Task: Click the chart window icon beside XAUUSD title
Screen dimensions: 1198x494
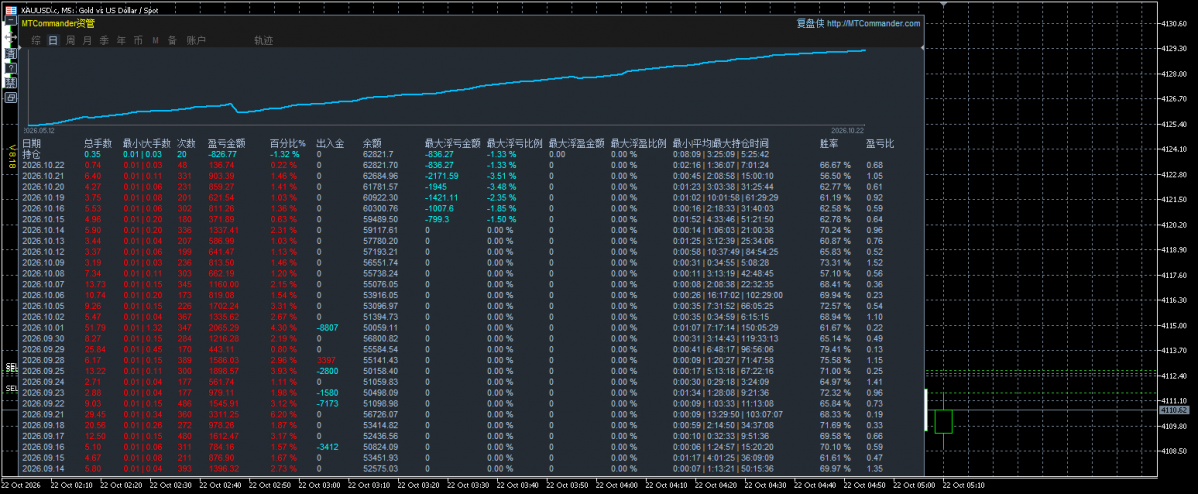Action: click(11, 10)
